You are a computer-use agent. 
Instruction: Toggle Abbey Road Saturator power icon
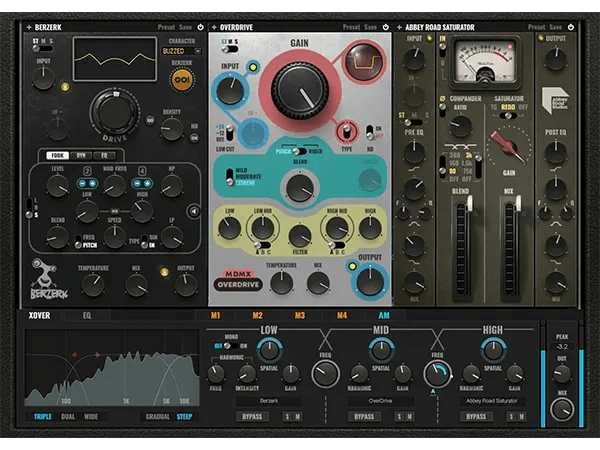tap(571, 27)
